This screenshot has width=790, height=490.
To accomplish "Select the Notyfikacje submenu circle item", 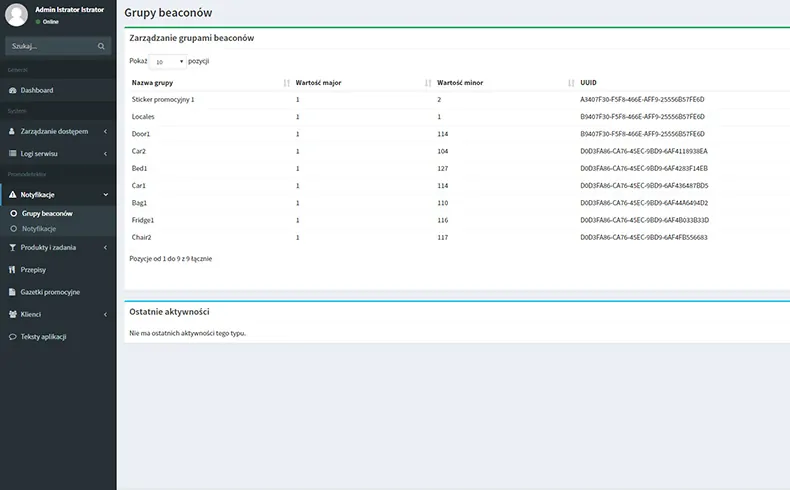I will tap(38, 229).
